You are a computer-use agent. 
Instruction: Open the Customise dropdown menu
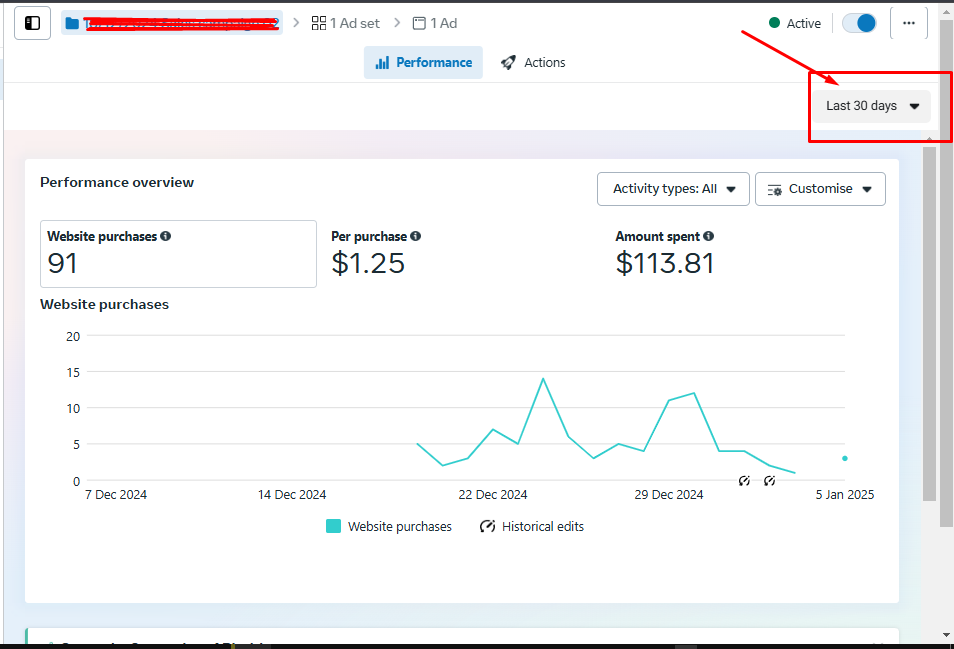point(820,189)
